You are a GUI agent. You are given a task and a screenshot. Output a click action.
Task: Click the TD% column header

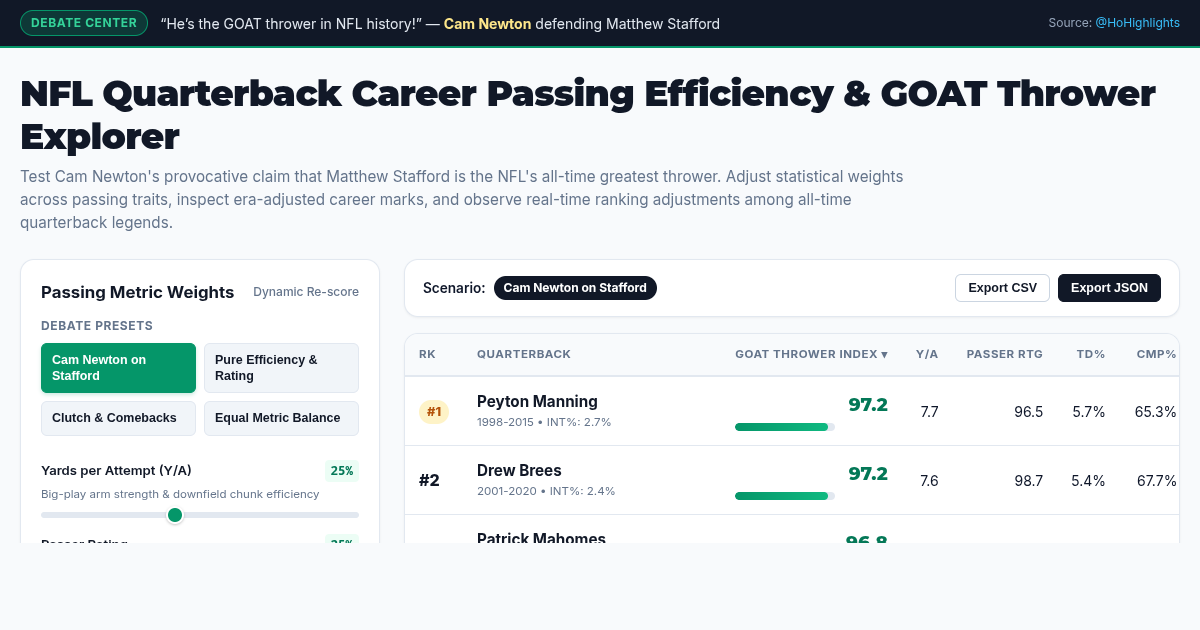click(x=1091, y=354)
